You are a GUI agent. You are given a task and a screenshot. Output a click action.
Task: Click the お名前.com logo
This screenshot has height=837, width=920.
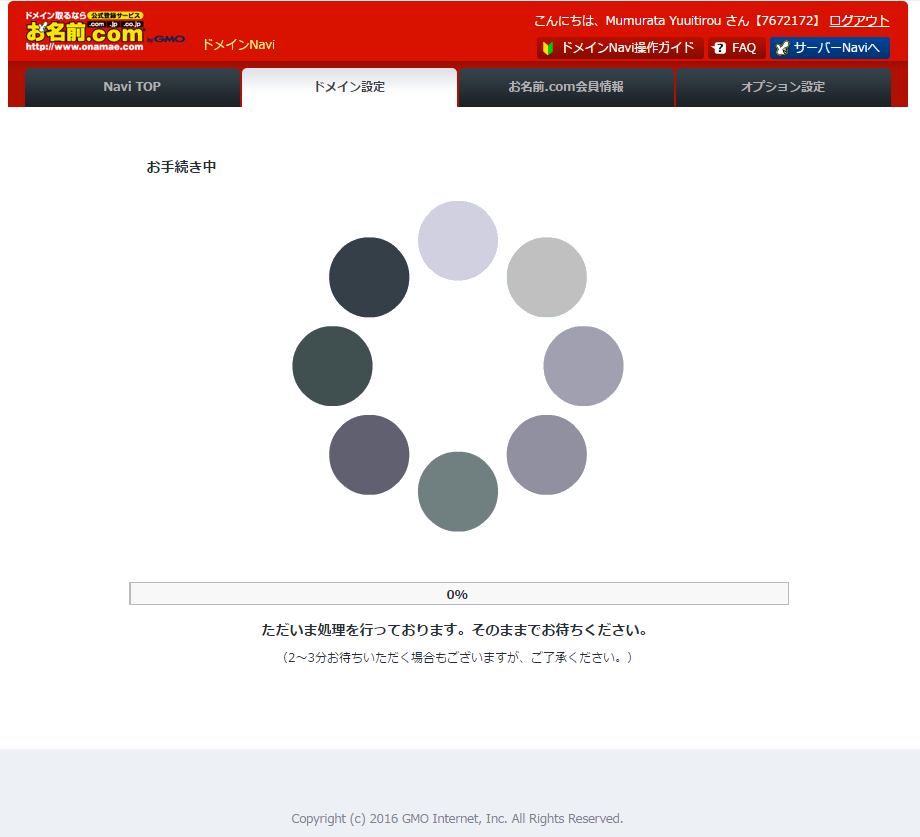(x=85, y=32)
